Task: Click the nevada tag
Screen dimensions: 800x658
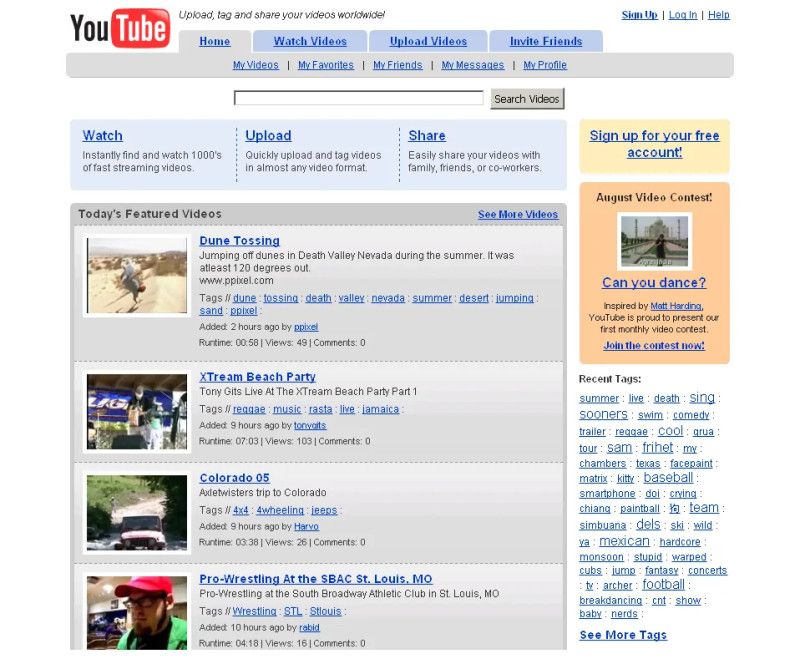Action: pyautogui.click(x=388, y=298)
